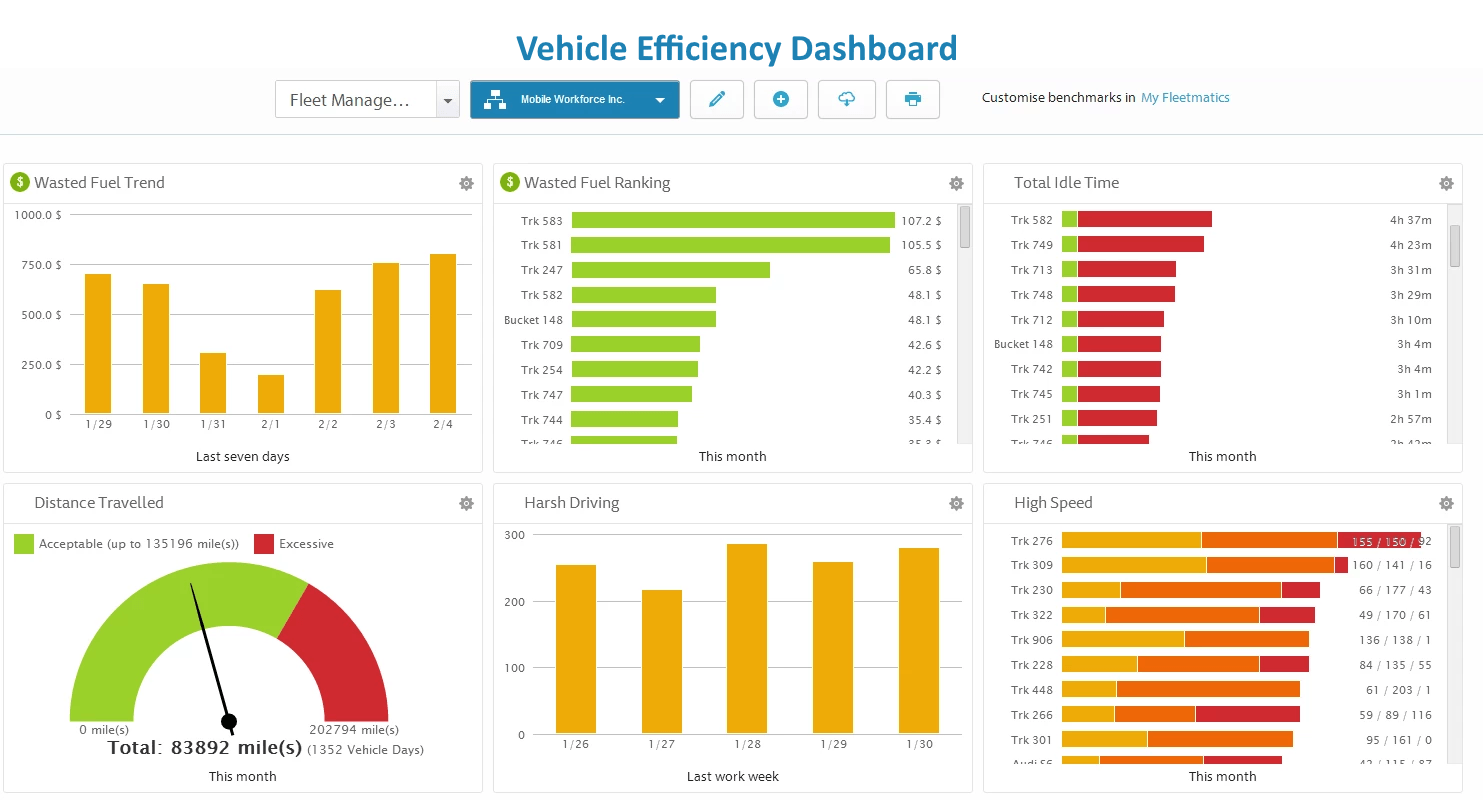This screenshot has height=800, width=1483.
Task: Click Wasted Fuel Ranking scrollbar thumb
Action: click(965, 227)
